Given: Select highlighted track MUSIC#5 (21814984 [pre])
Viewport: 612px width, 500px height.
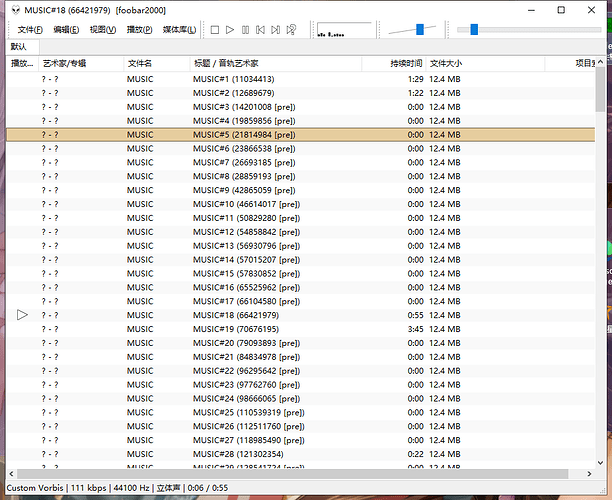Looking at the screenshot, I should [x=301, y=135].
